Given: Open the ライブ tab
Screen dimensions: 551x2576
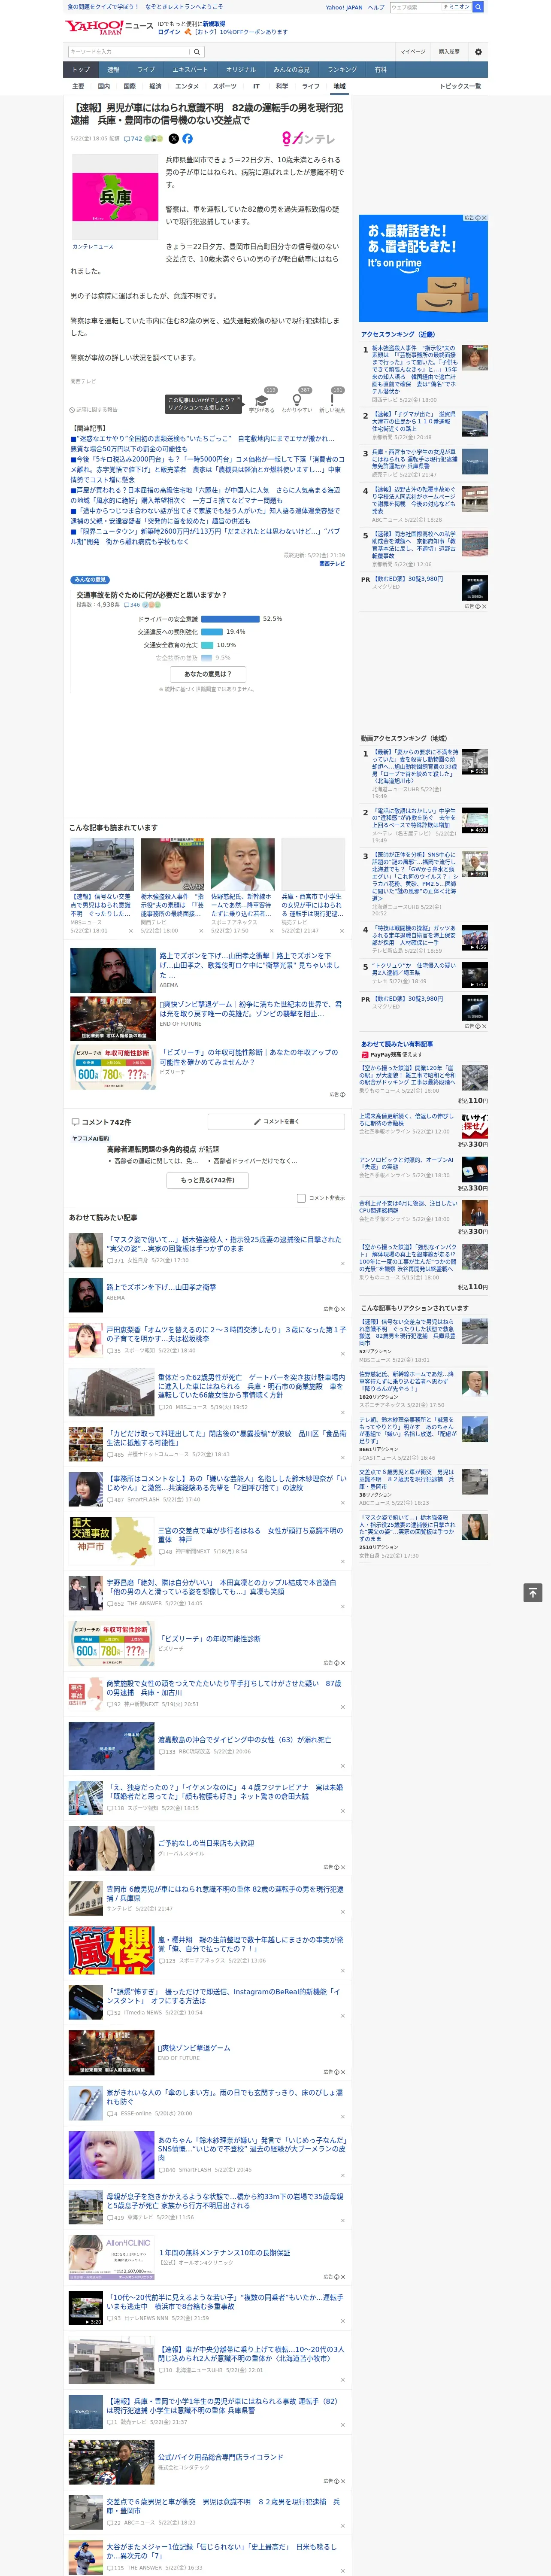Looking at the screenshot, I should [x=146, y=70].
